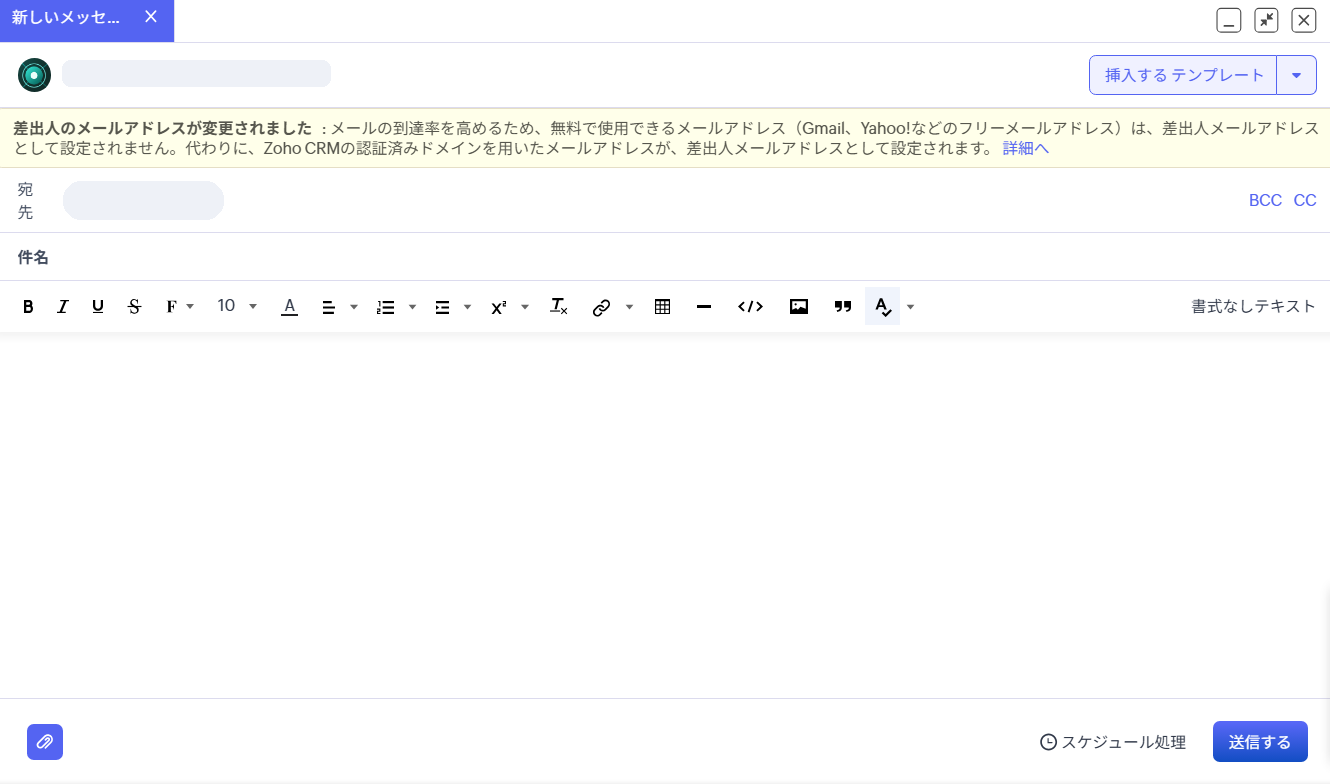Expand spell check options arrow
The height and width of the screenshot is (784, 1330).
click(910, 307)
